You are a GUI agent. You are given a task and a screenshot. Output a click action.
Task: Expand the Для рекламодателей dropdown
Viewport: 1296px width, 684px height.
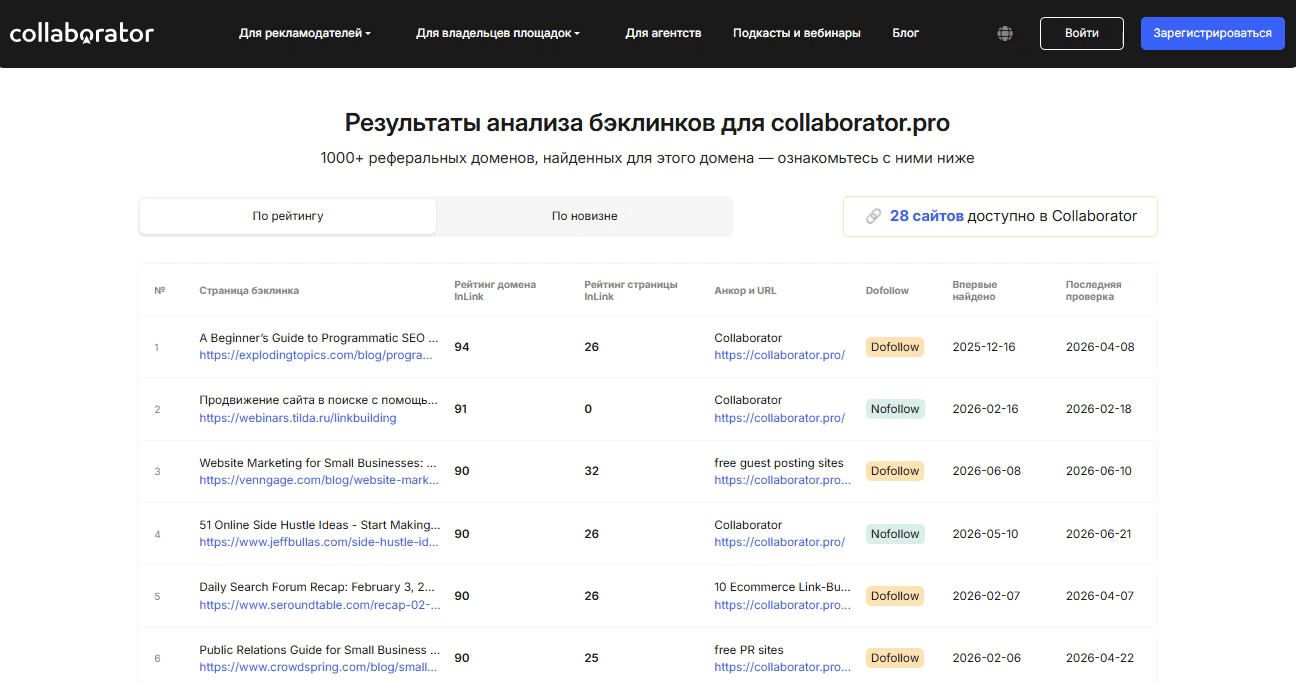305,33
